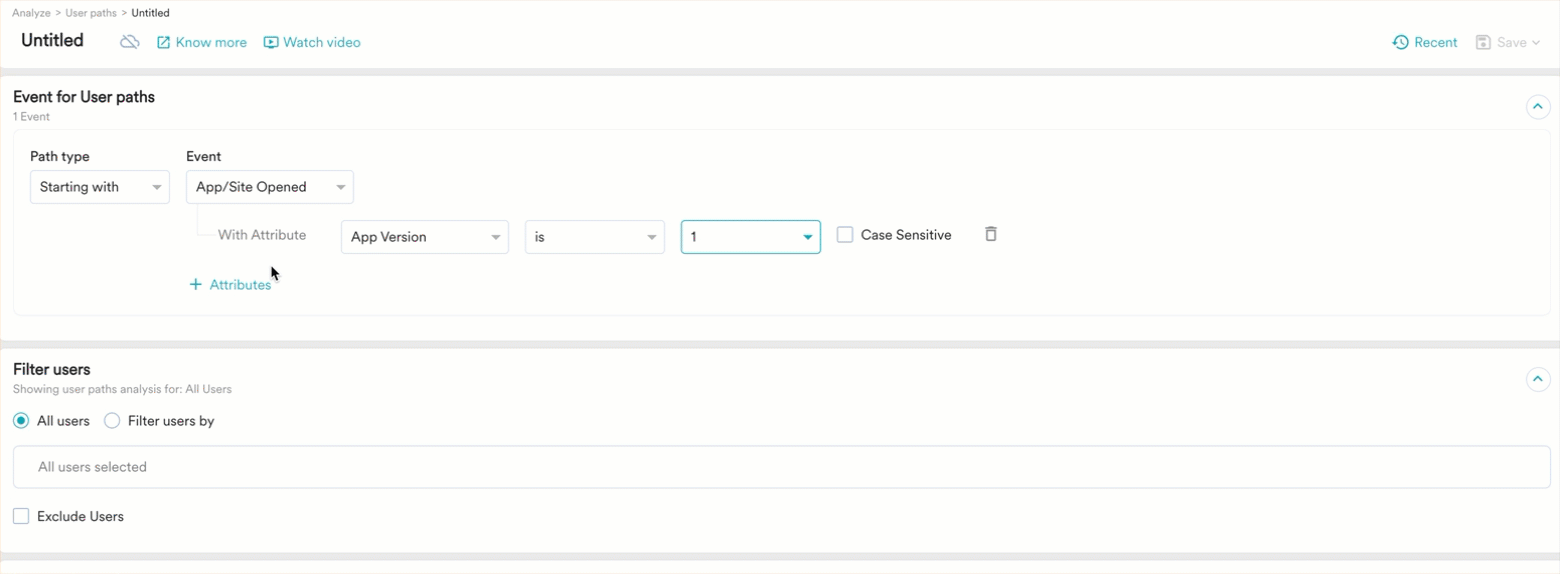Open the App/Site Opened event dropdown
1560x574 pixels.
click(269, 187)
